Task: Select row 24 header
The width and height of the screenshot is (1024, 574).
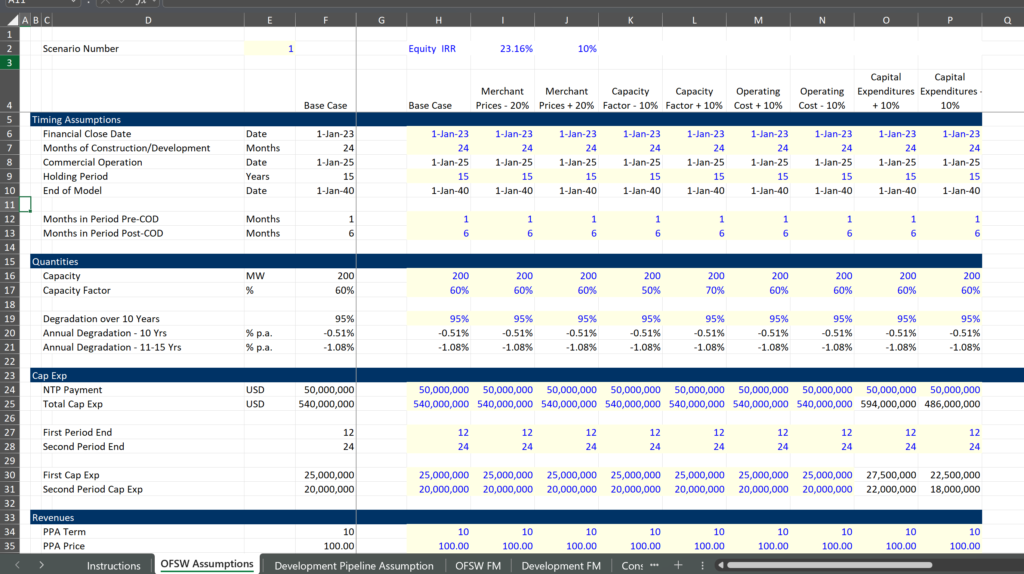Action: (x=9, y=390)
